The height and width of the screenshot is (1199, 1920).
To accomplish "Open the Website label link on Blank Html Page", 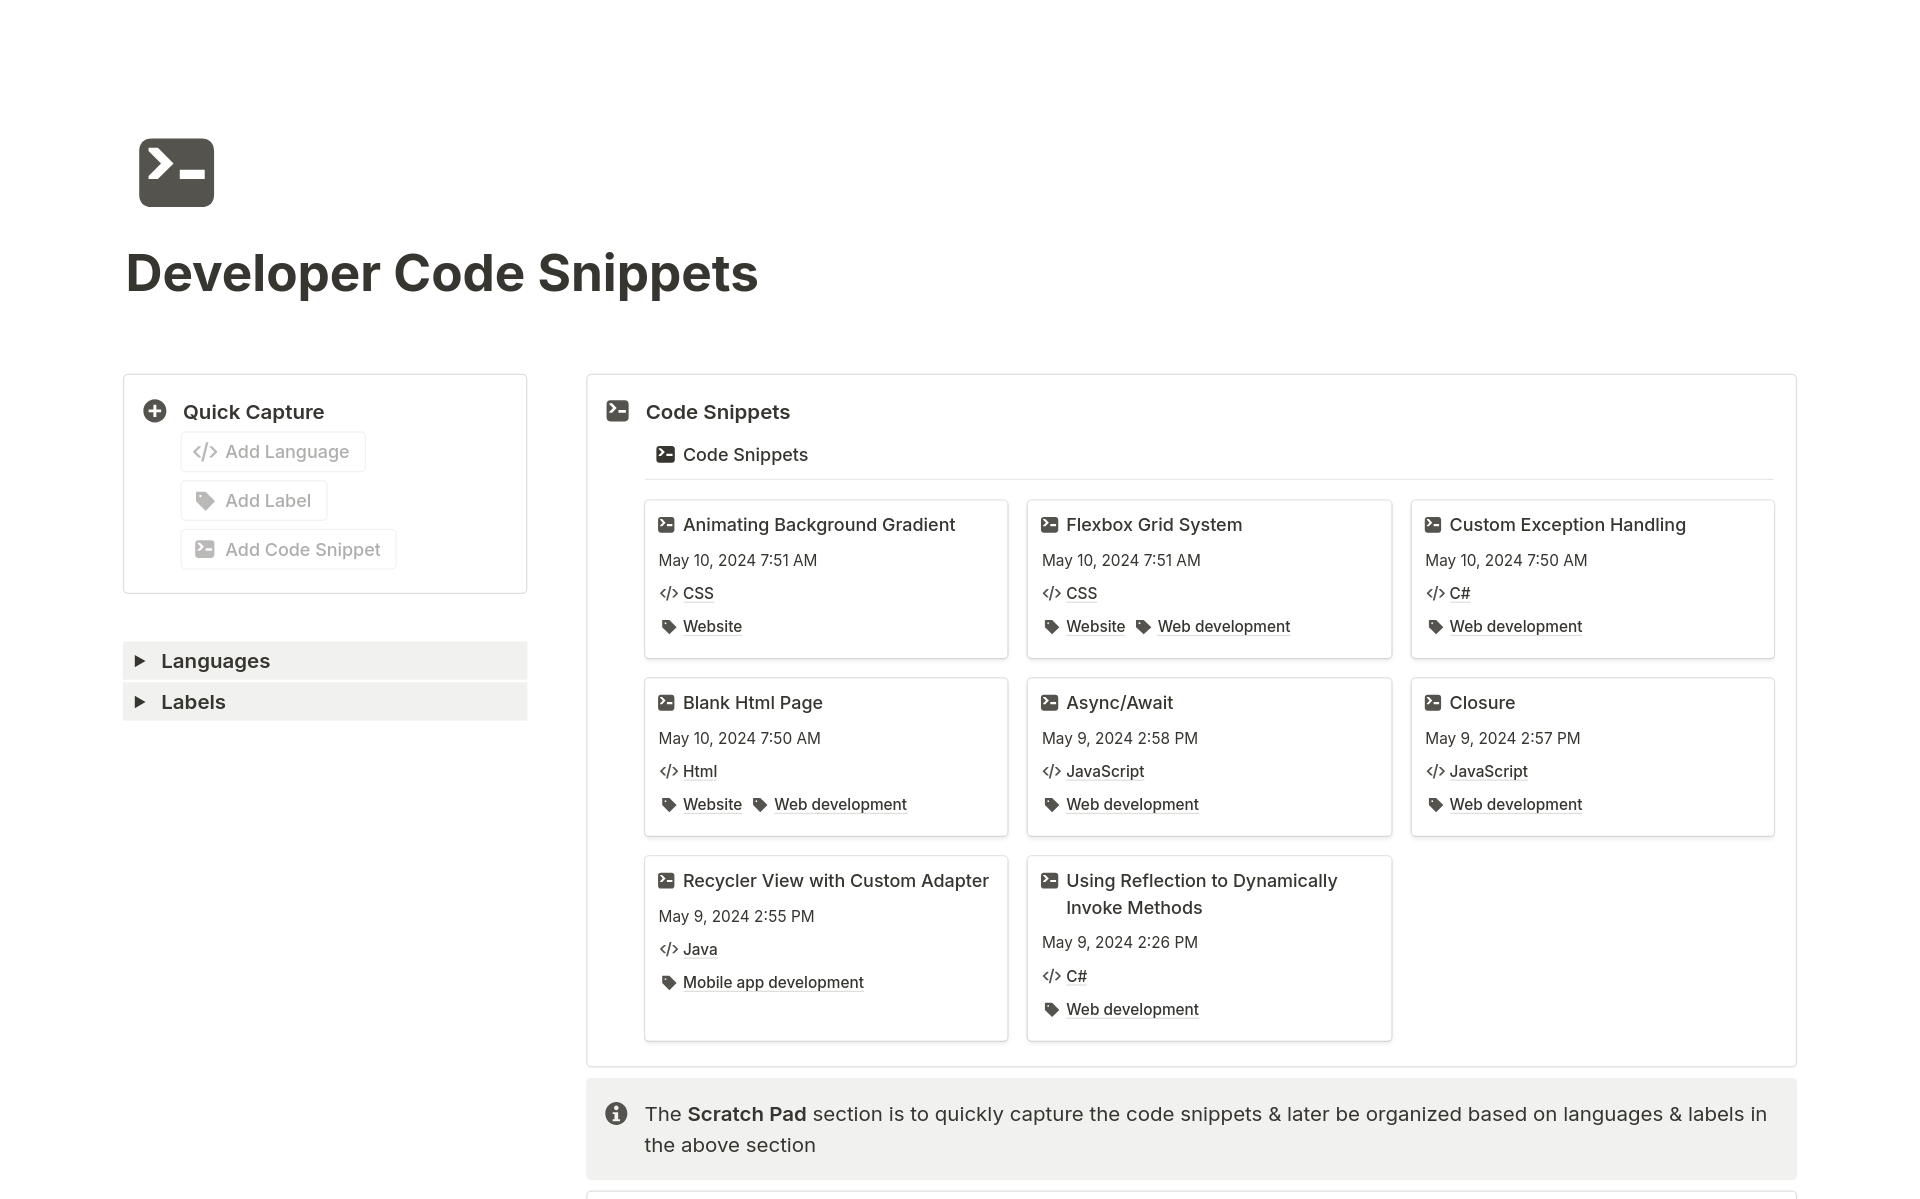I will 712,804.
